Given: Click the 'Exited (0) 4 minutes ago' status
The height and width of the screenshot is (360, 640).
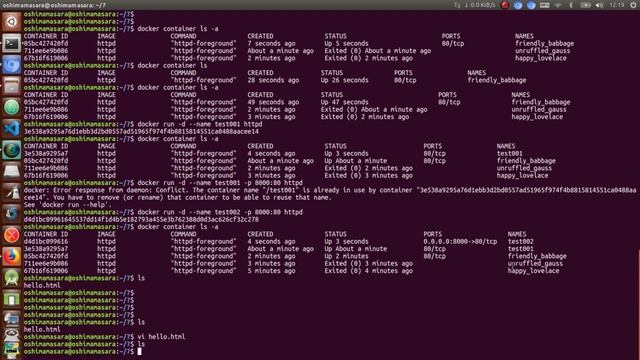Looking at the screenshot, I should click(368, 271).
